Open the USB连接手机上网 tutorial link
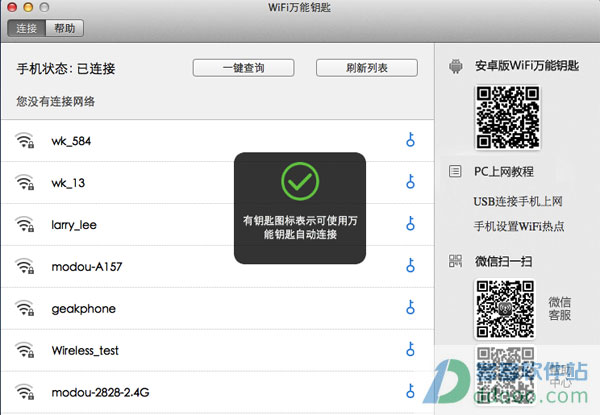 [518, 201]
